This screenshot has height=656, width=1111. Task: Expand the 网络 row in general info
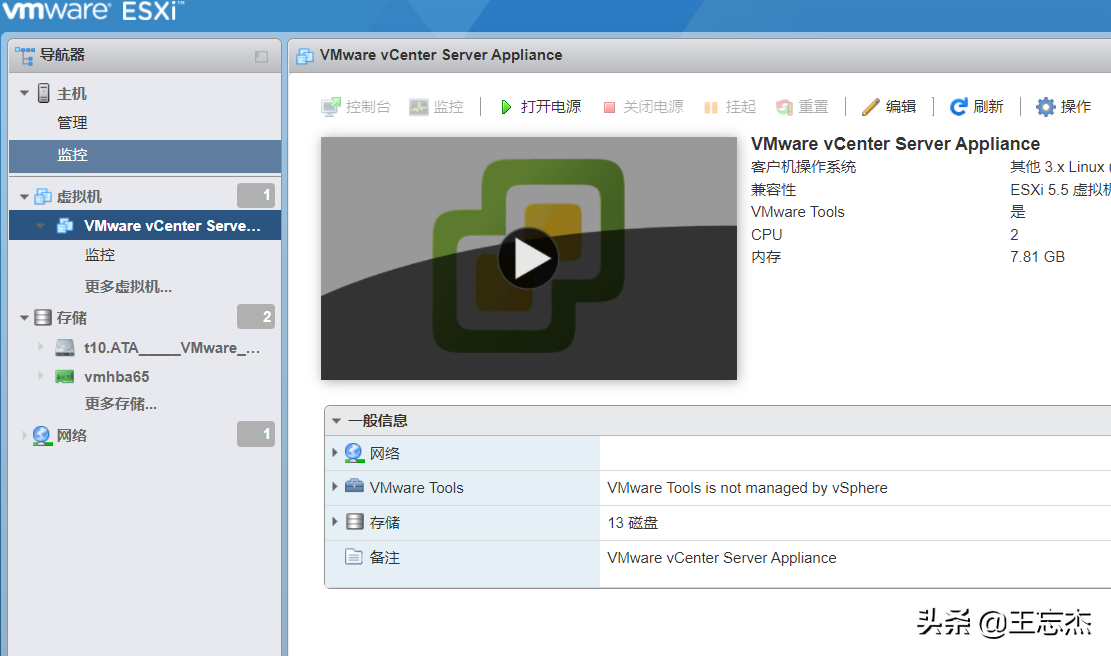[334, 452]
